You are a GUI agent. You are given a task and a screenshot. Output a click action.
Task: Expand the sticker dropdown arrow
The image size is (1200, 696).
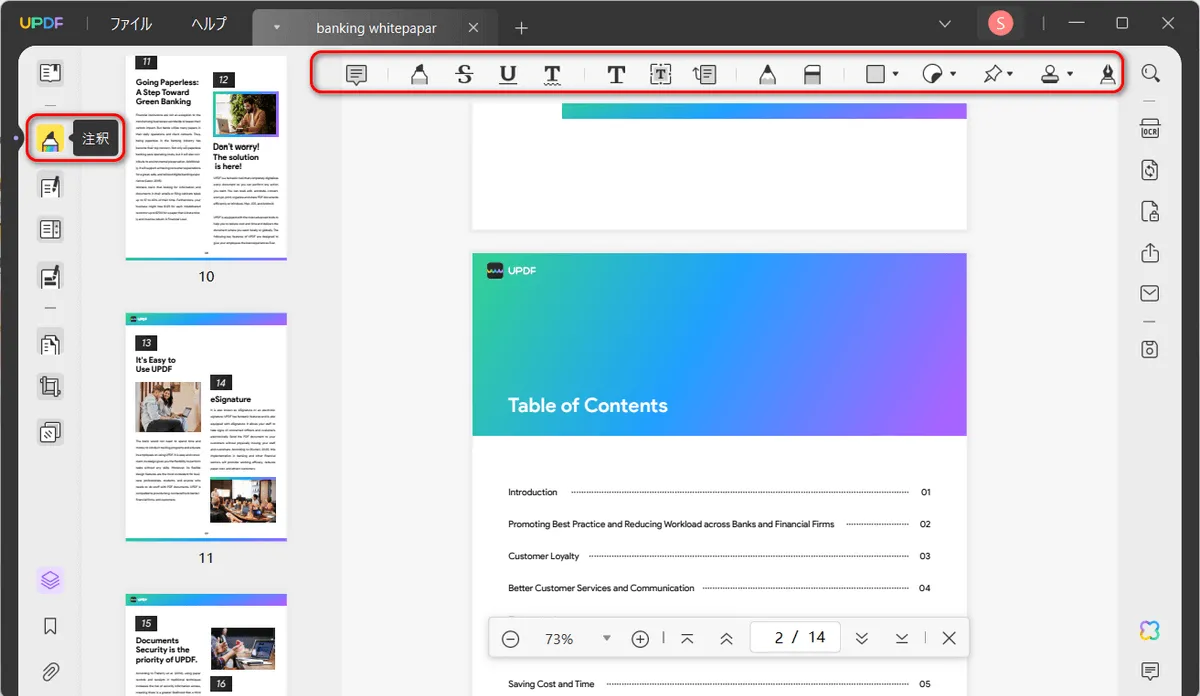click(953, 74)
